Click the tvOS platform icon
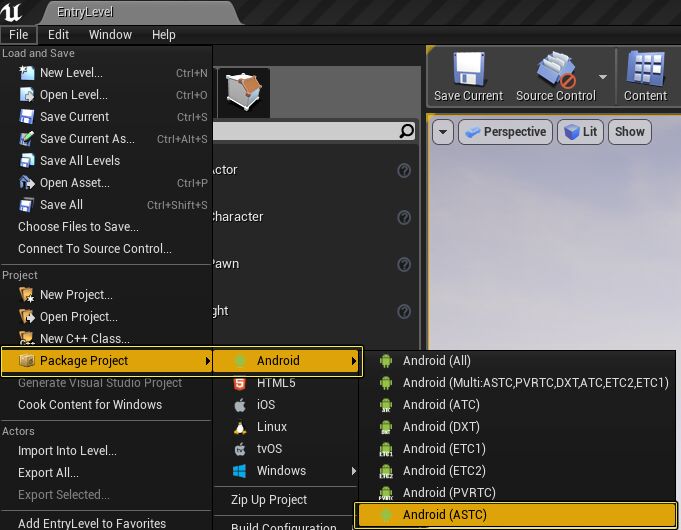The image size is (681, 530). point(240,449)
